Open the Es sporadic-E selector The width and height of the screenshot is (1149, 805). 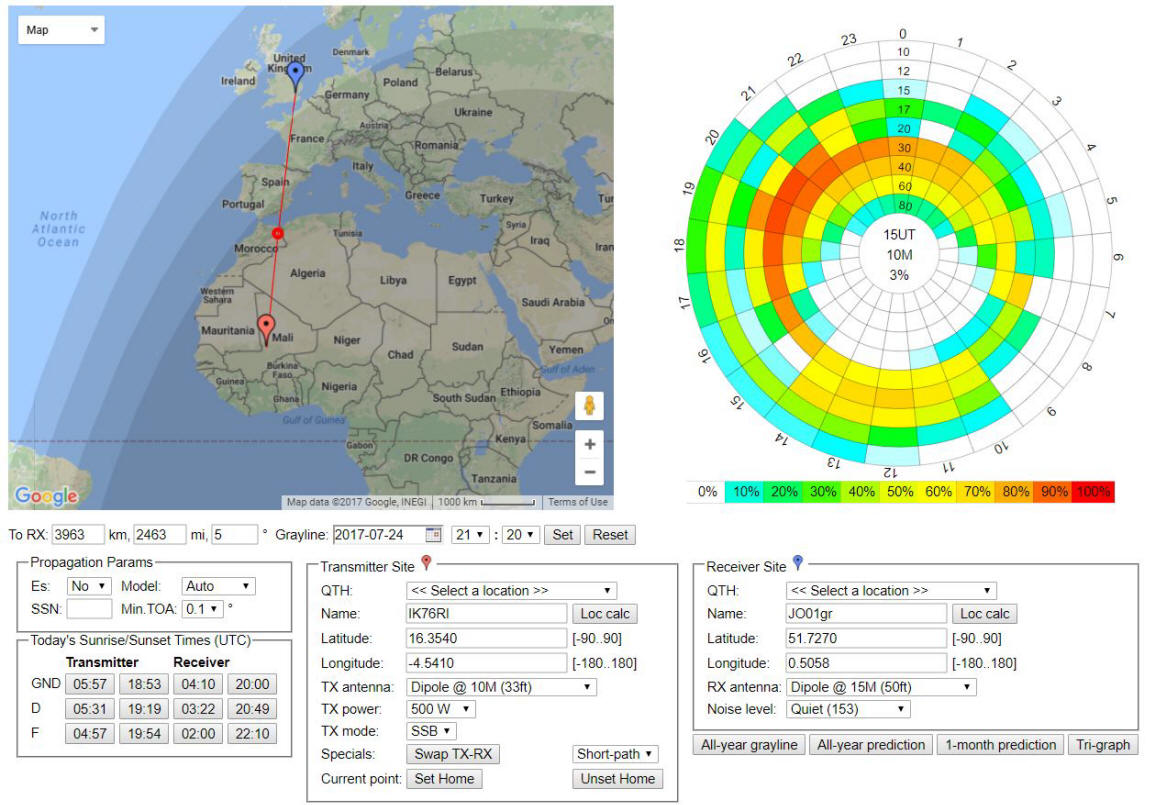[x=88, y=586]
